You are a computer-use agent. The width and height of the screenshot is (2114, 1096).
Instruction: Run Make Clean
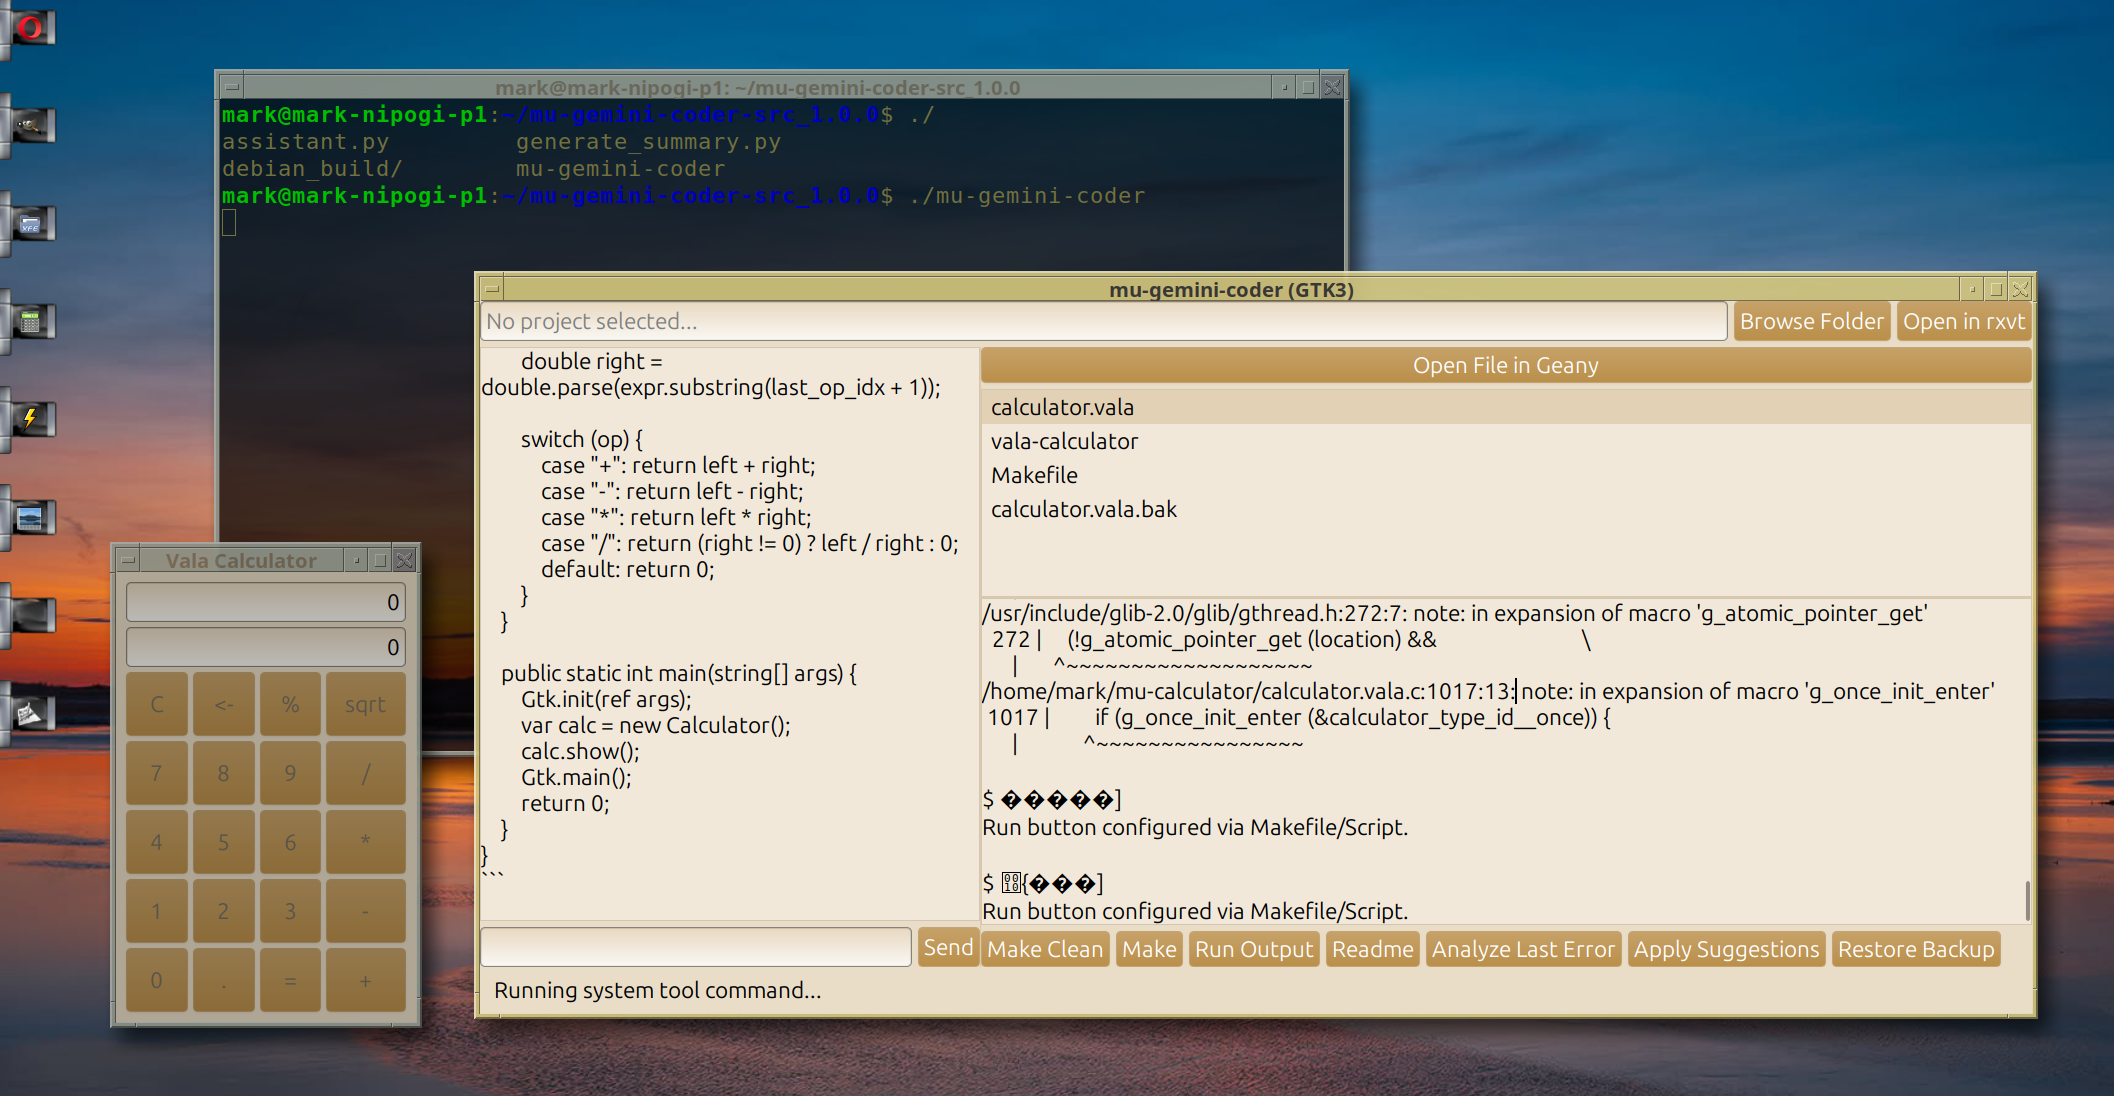click(1045, 949)
